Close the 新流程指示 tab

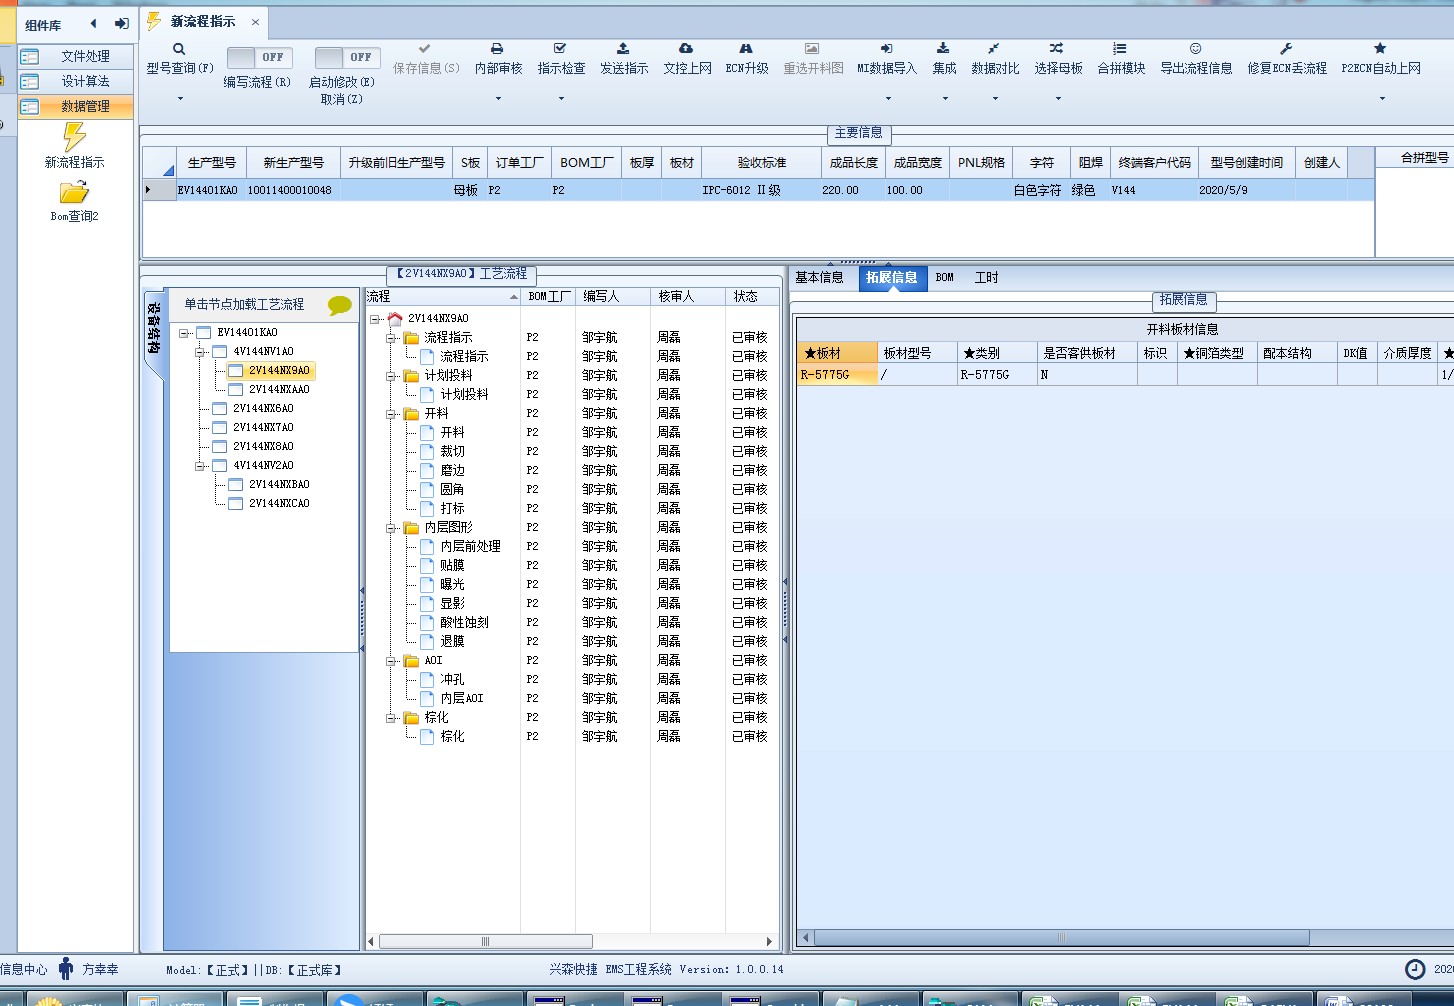pos(255,21)
